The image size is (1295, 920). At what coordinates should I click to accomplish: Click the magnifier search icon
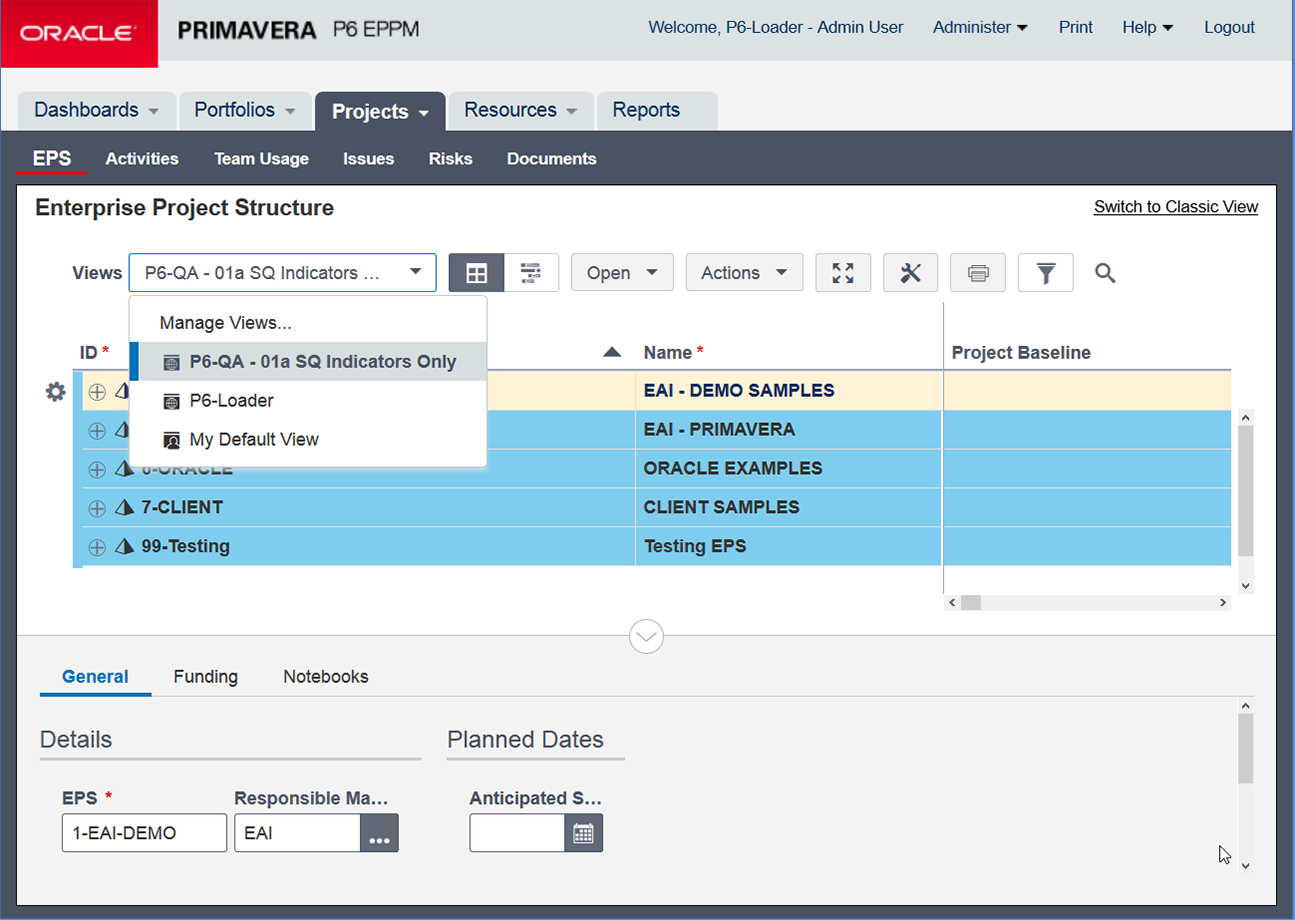point(1105,273)
